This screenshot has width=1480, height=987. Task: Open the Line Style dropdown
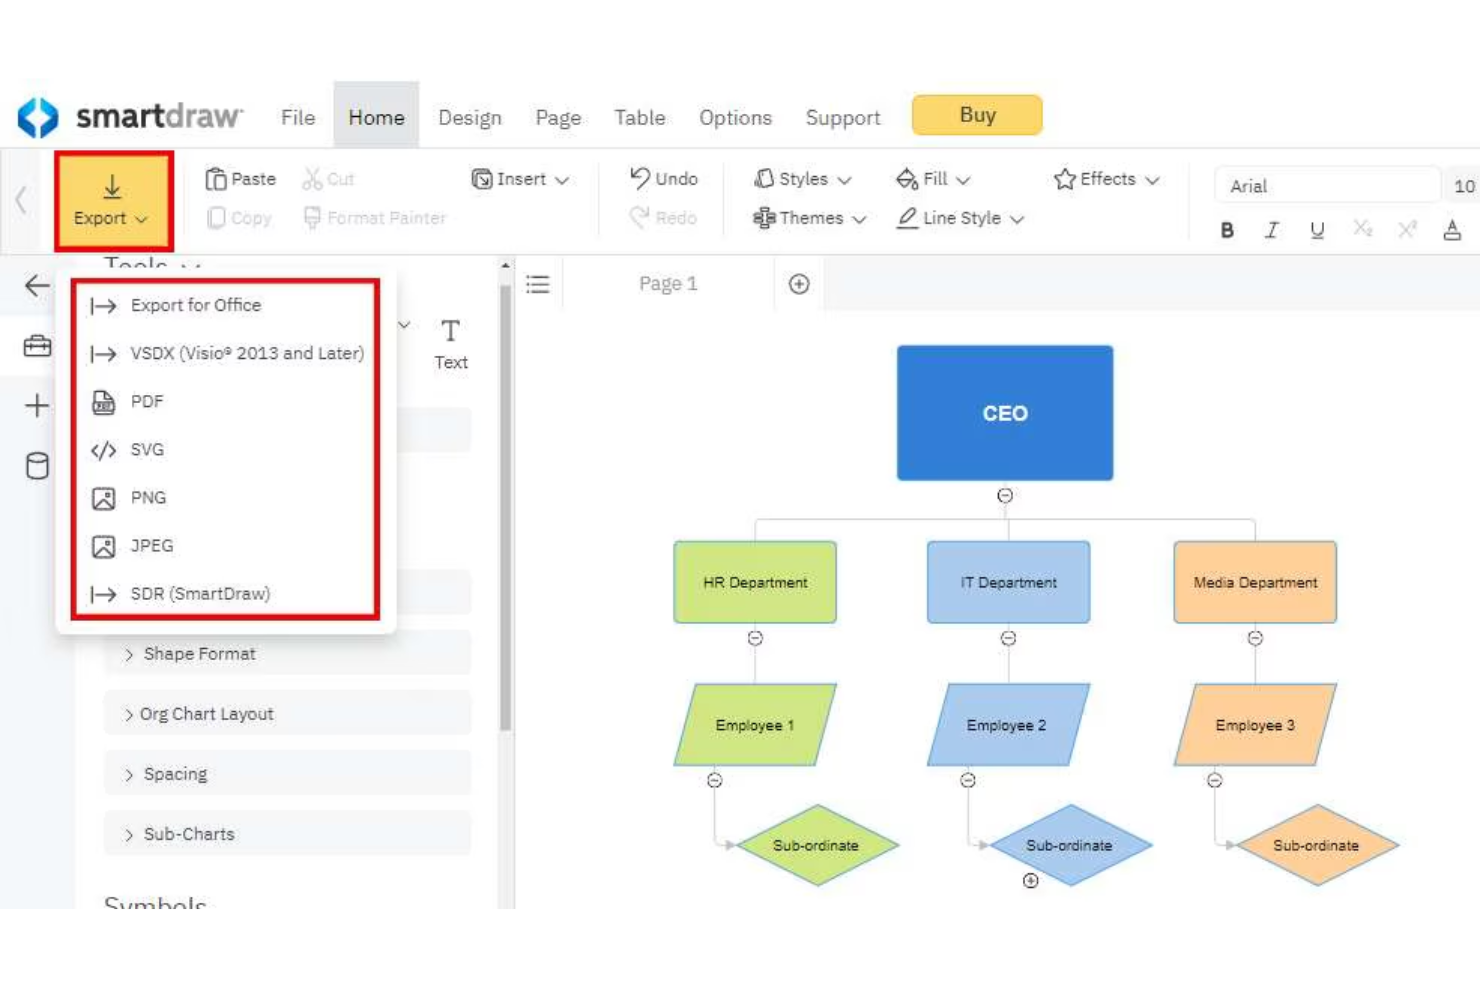[x=960, y=218]
